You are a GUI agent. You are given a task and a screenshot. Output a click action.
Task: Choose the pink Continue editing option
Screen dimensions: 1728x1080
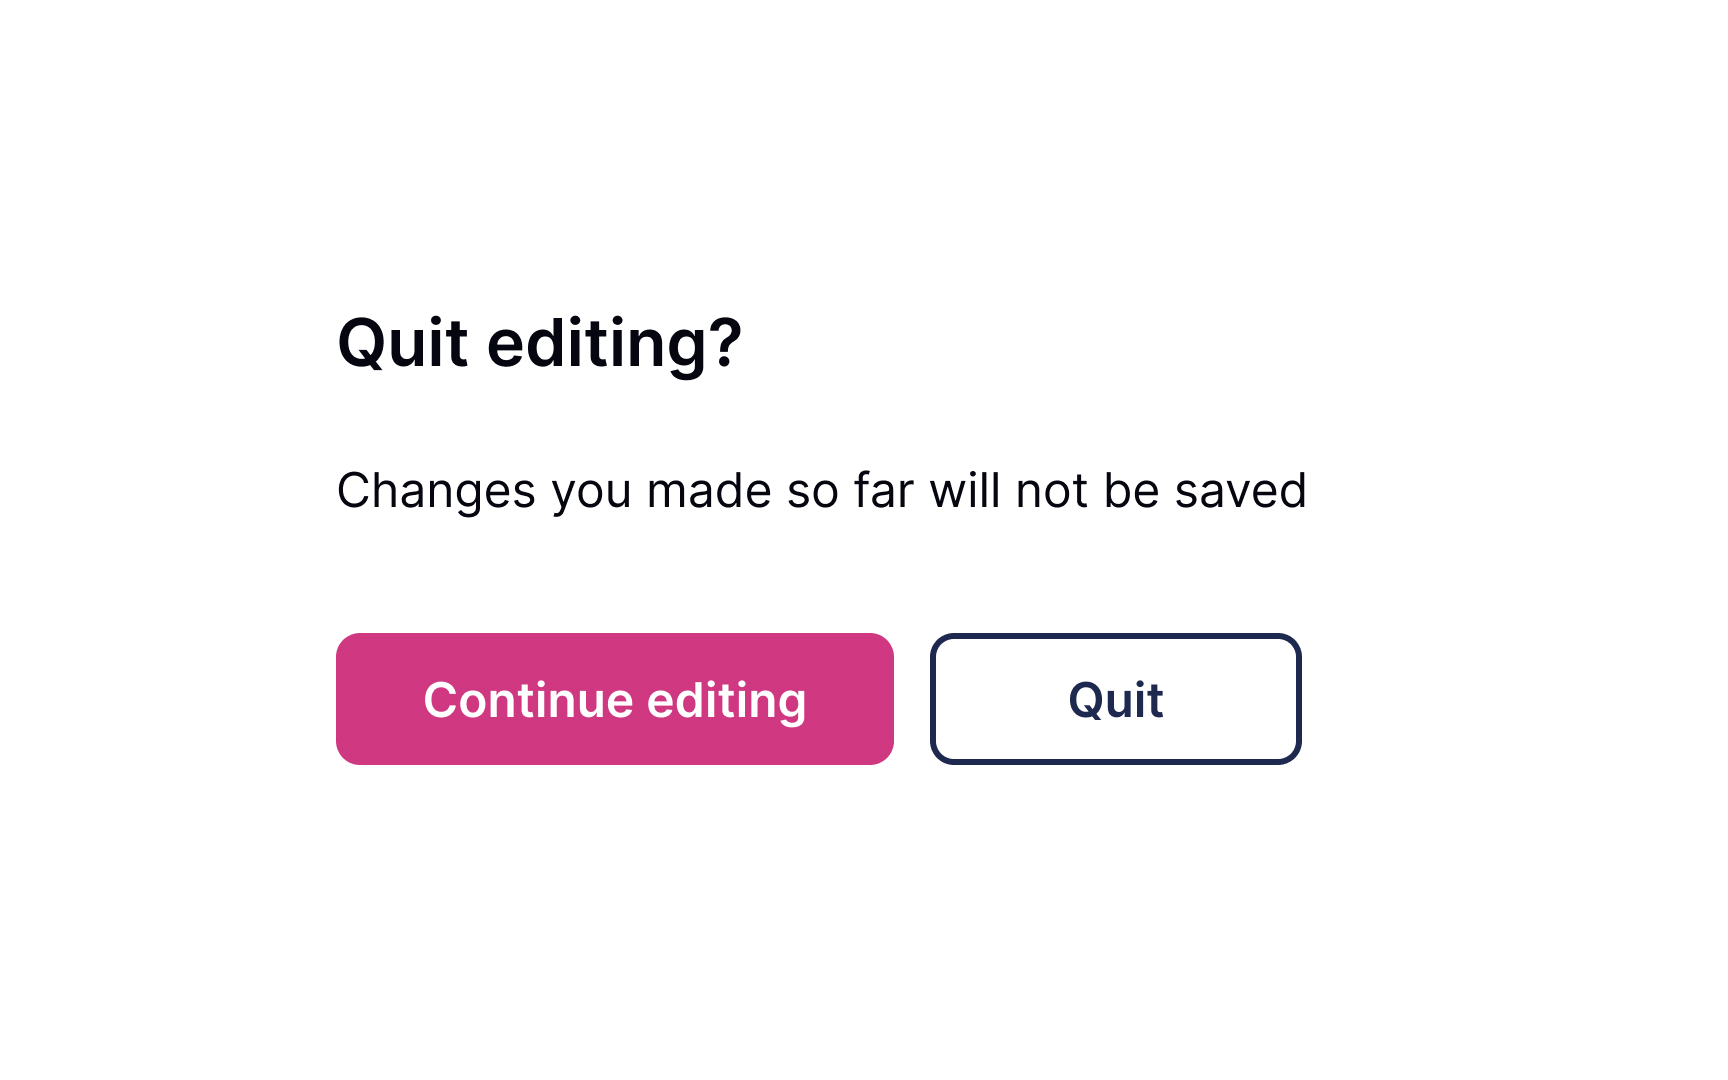click(615, 698)
